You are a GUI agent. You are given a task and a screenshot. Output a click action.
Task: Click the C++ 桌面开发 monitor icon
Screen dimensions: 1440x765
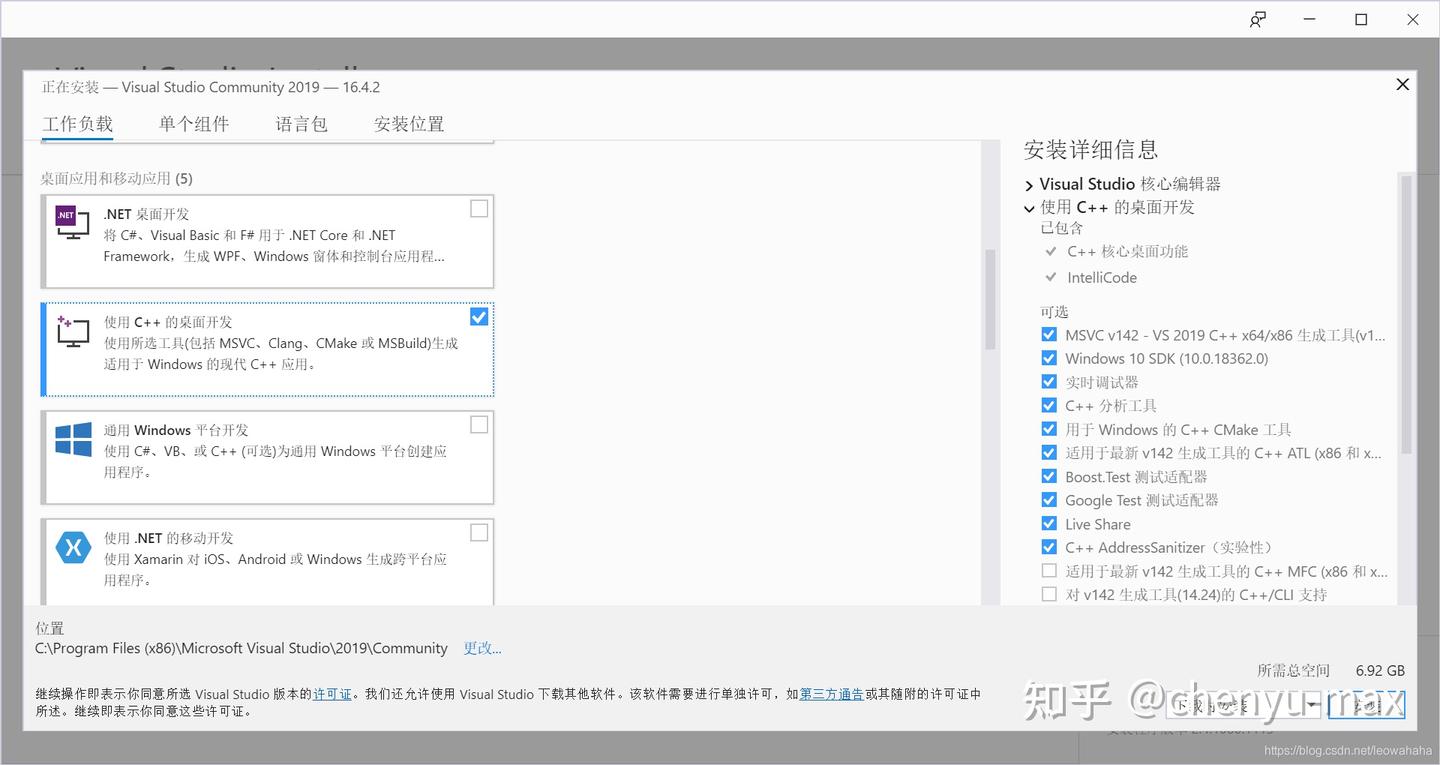coord(71,330)
